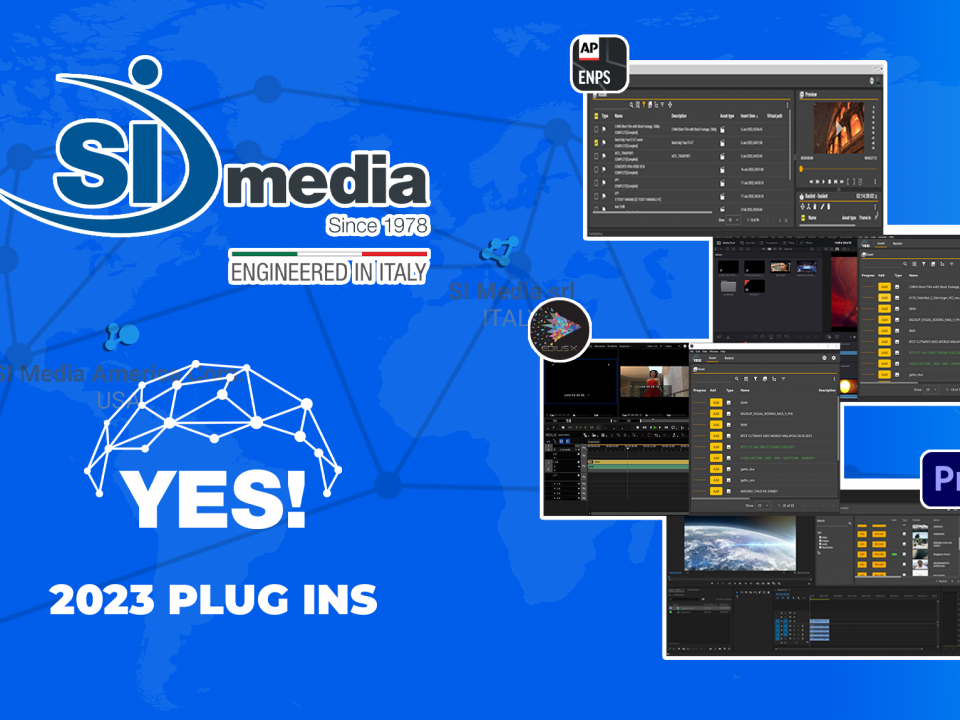This screenshot has height=720, width=960.
Task: Open Show rows dropdown in EDIUS YES plugin
Action: pyautogui.click(x=763, y=505)
